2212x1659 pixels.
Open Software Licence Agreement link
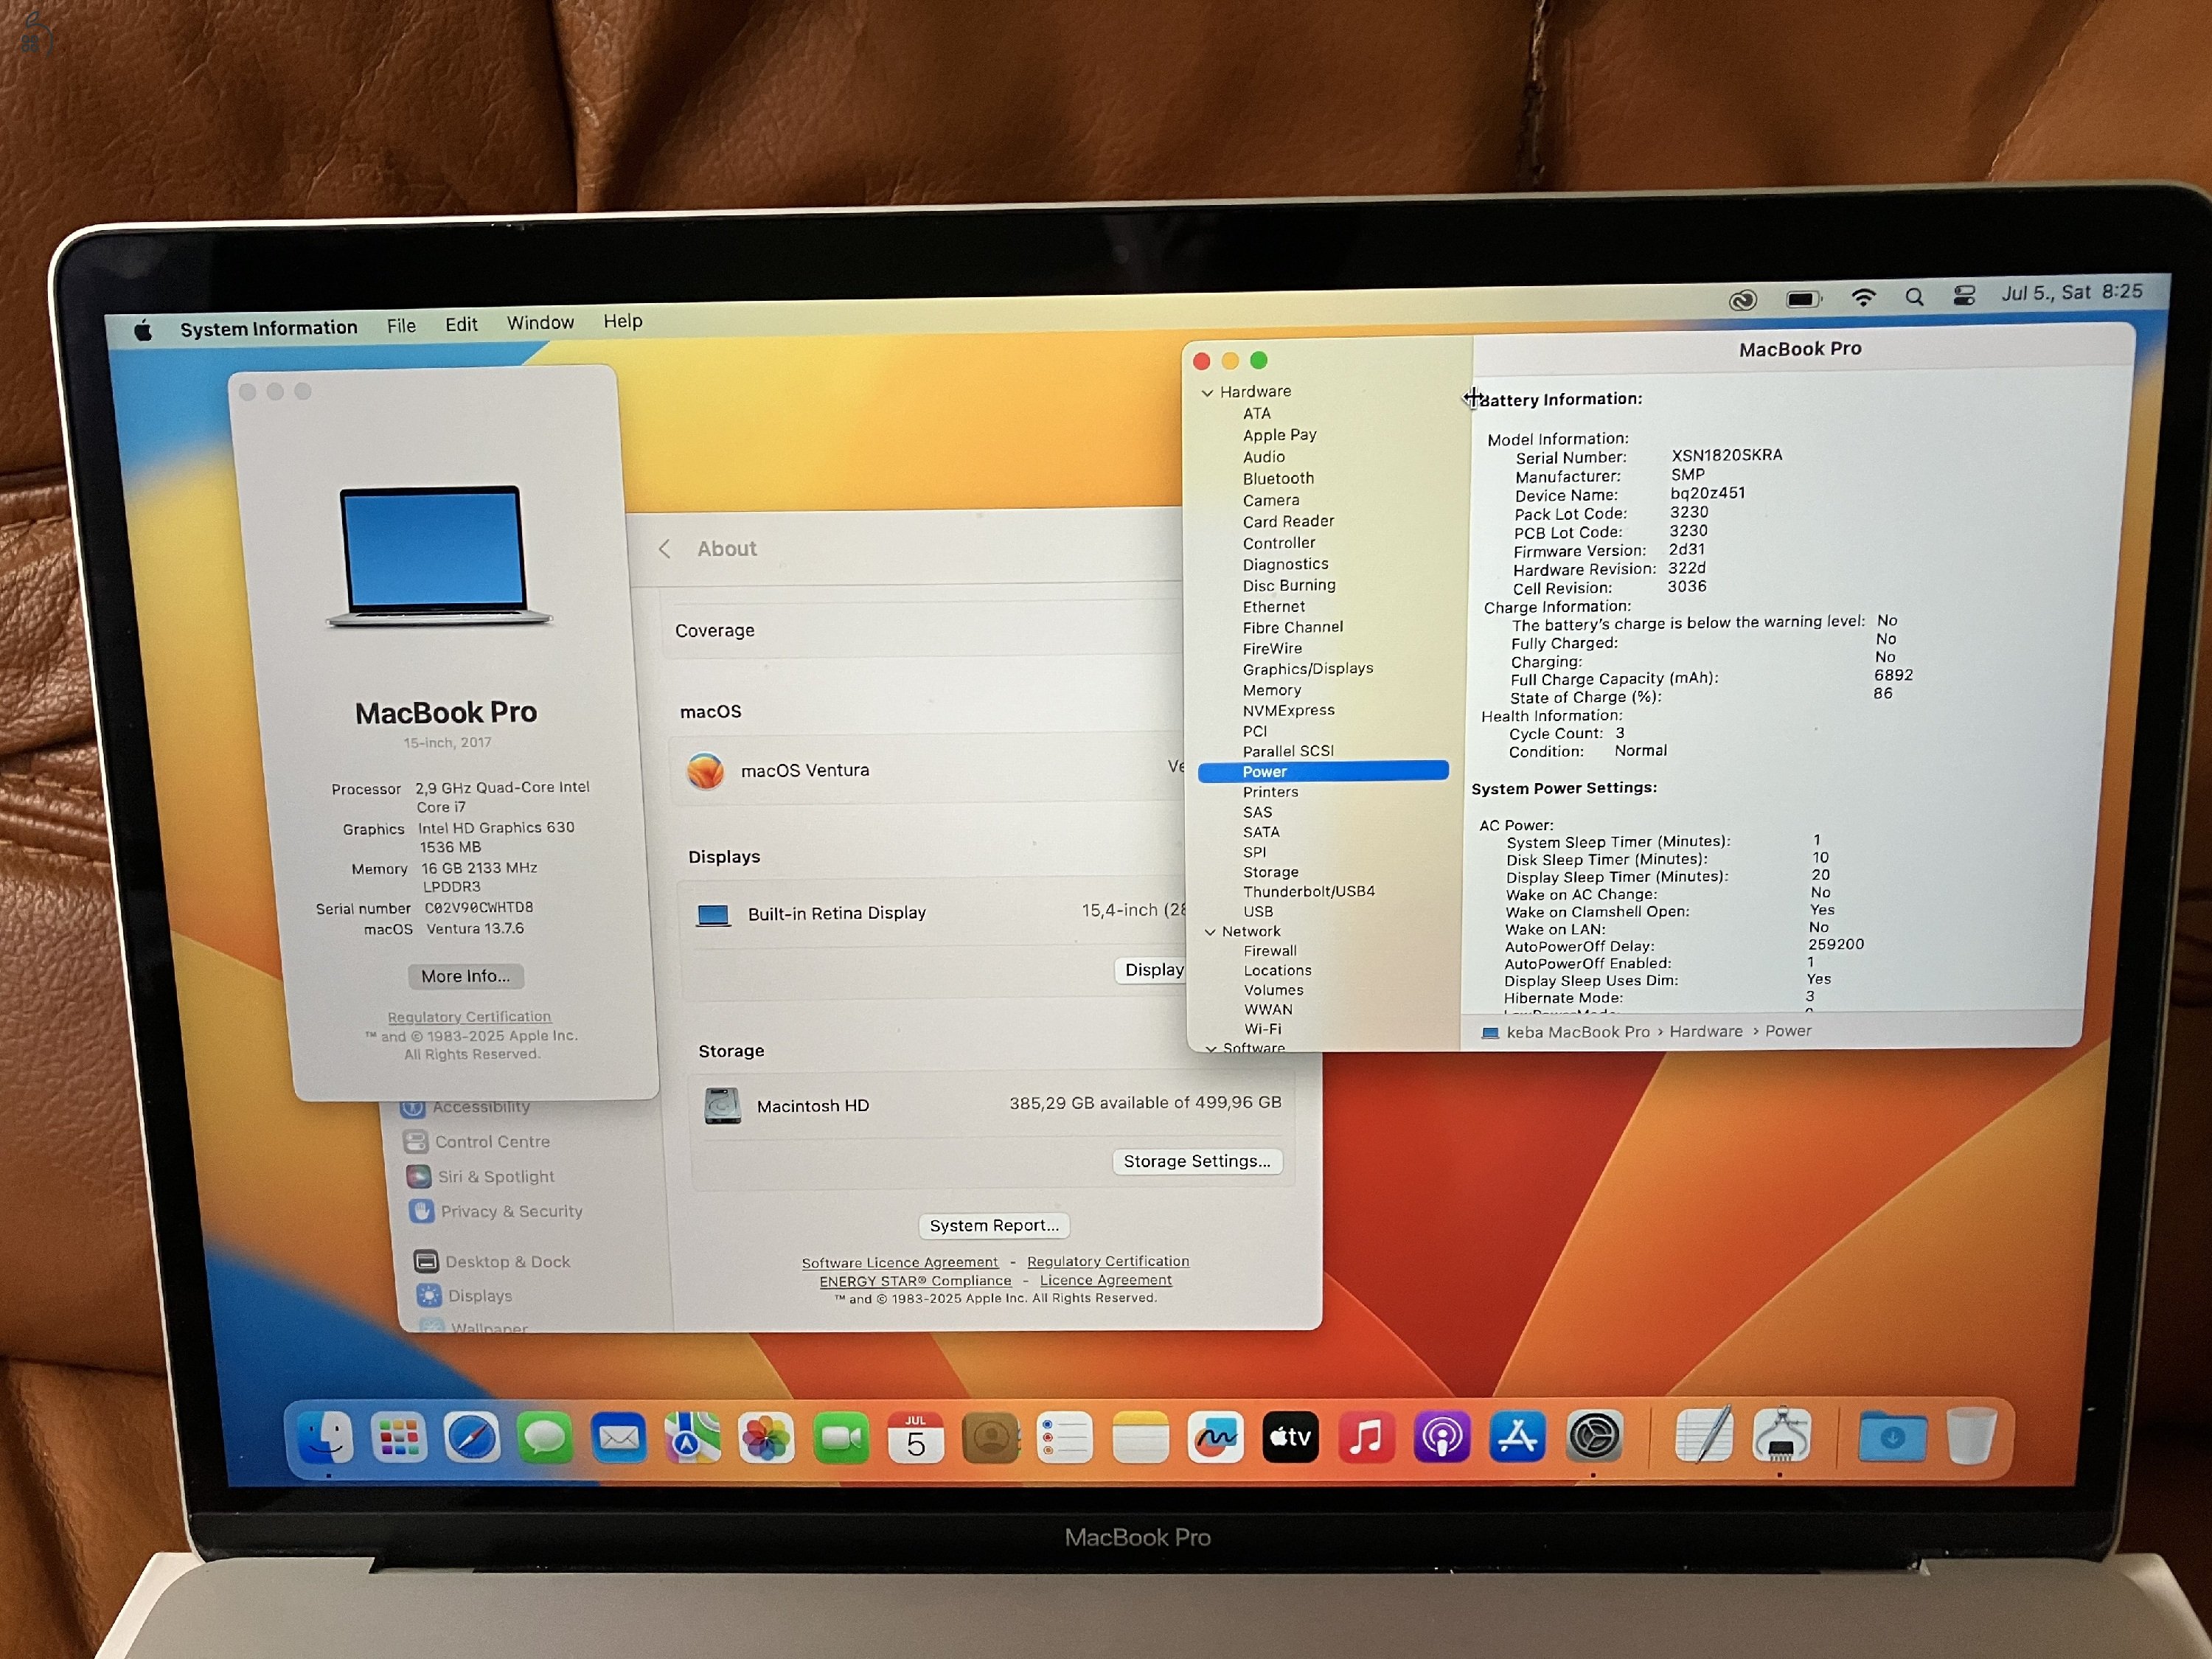coord(900,1263)
